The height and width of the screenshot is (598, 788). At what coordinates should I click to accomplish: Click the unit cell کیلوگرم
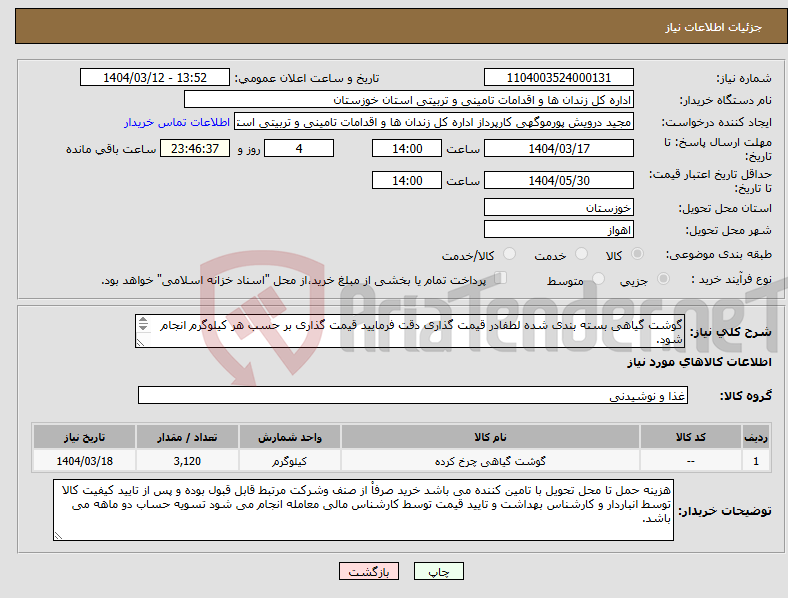click(290, 461)
